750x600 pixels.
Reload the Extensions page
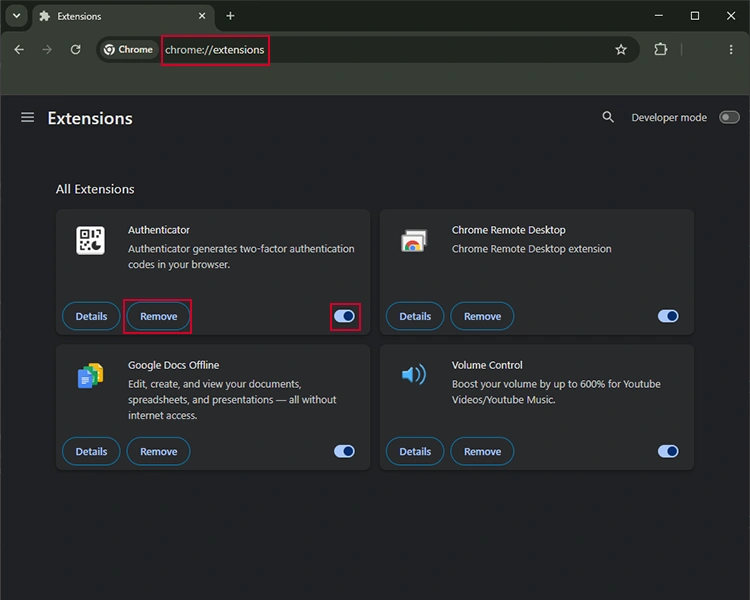coord(76,49)
